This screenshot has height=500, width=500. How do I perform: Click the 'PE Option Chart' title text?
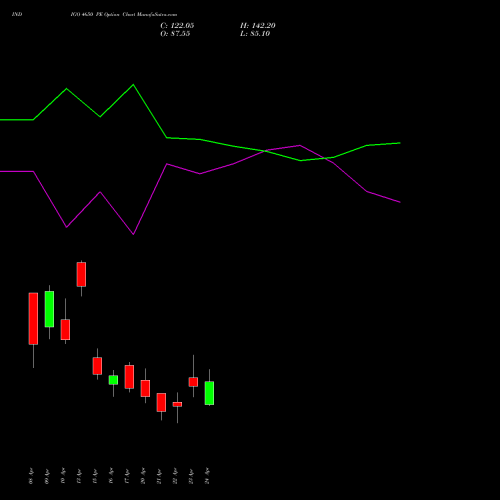[115, 15]
